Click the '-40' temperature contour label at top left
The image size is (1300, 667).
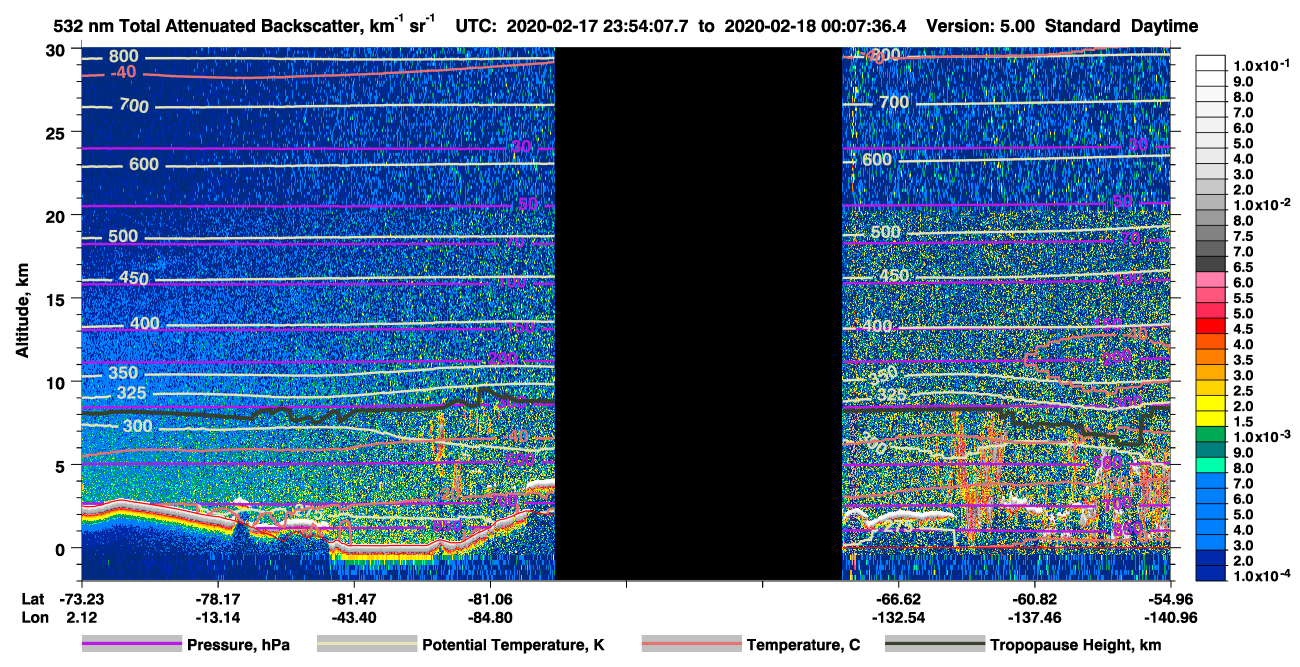122,73
